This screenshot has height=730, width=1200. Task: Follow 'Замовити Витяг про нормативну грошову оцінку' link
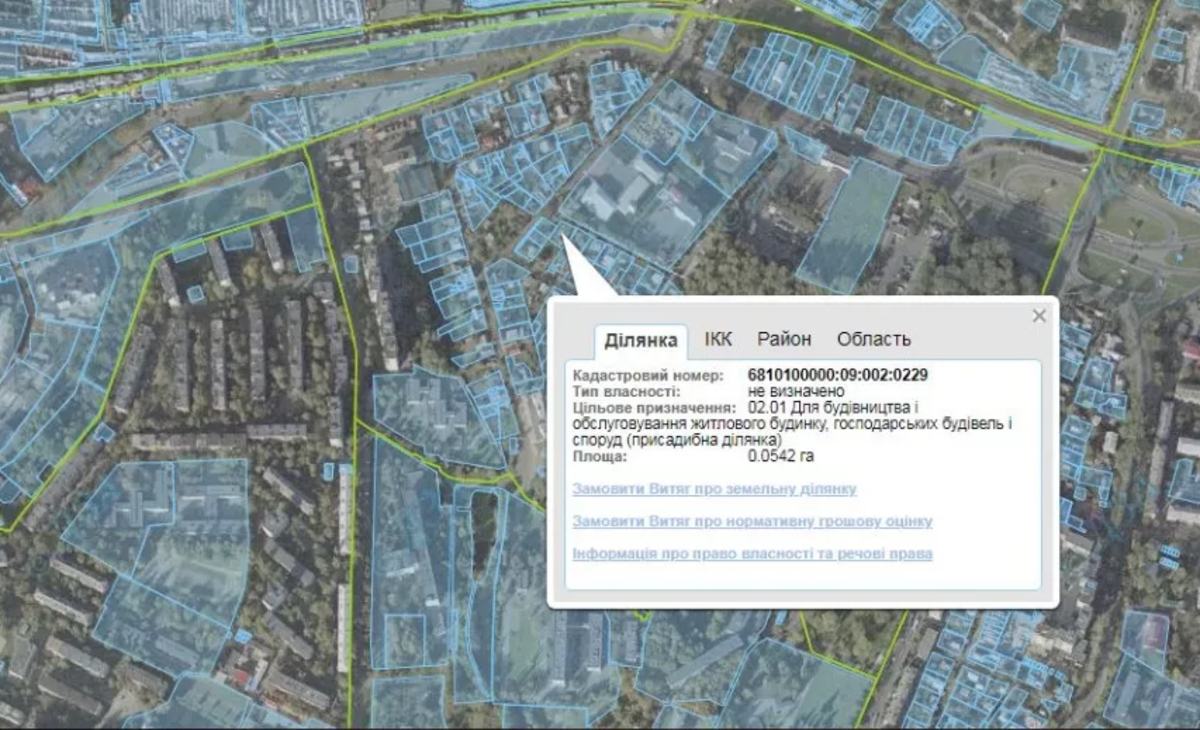[752, 521]
